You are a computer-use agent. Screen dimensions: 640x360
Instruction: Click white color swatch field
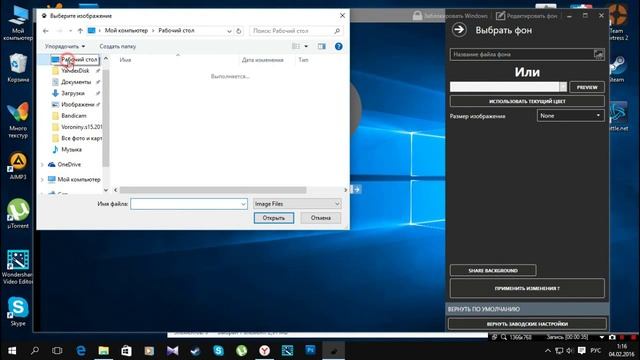(x=504, y=87)
